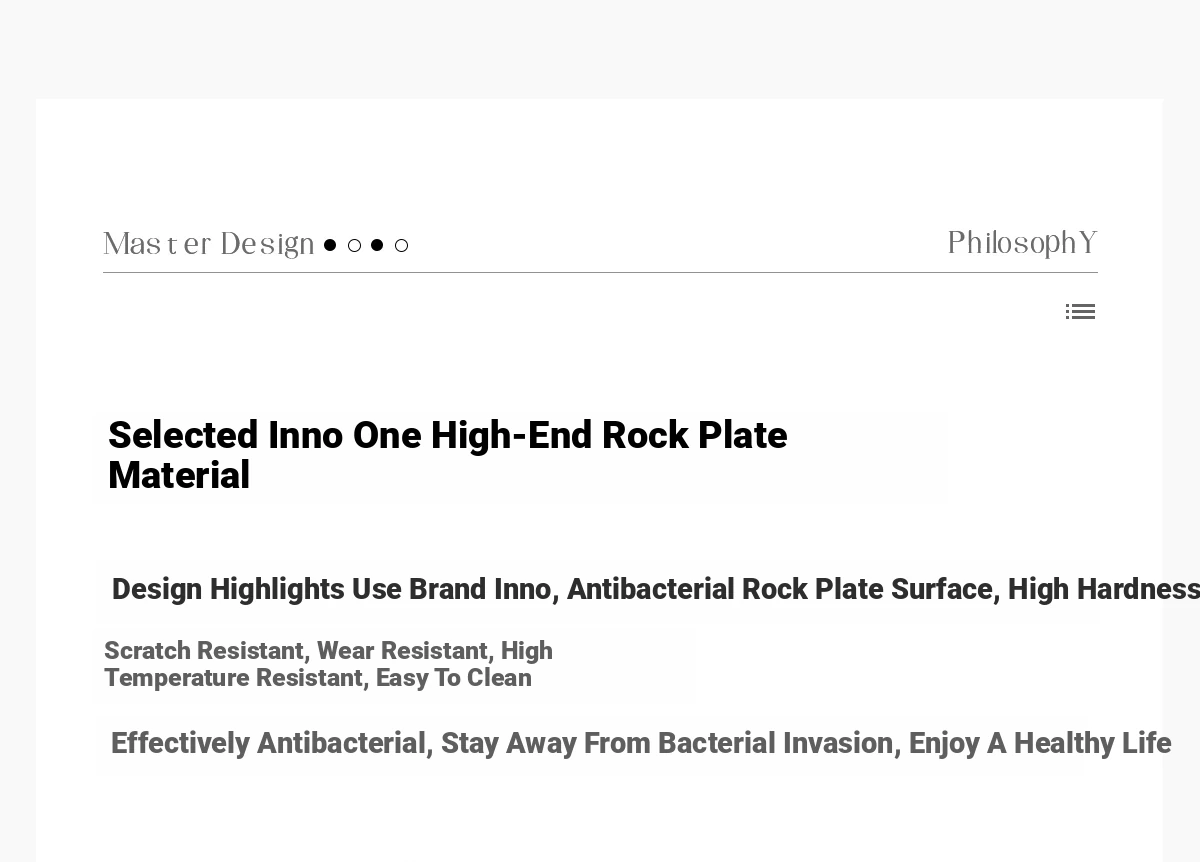Open the PhilosophY link
The image size is (1200, 862).
coord(1022,243)
